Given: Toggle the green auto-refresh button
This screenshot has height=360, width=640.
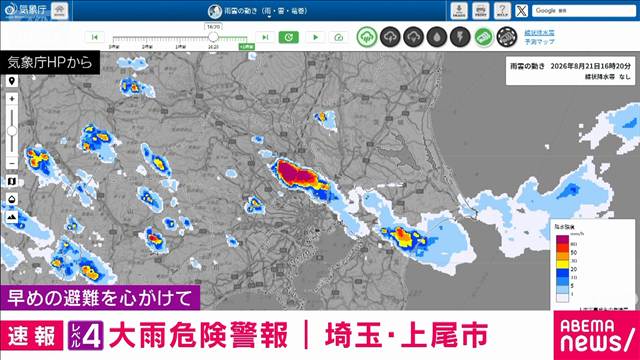Looking at the screenshot, I should pyautogui.click(x=289, y=37).
